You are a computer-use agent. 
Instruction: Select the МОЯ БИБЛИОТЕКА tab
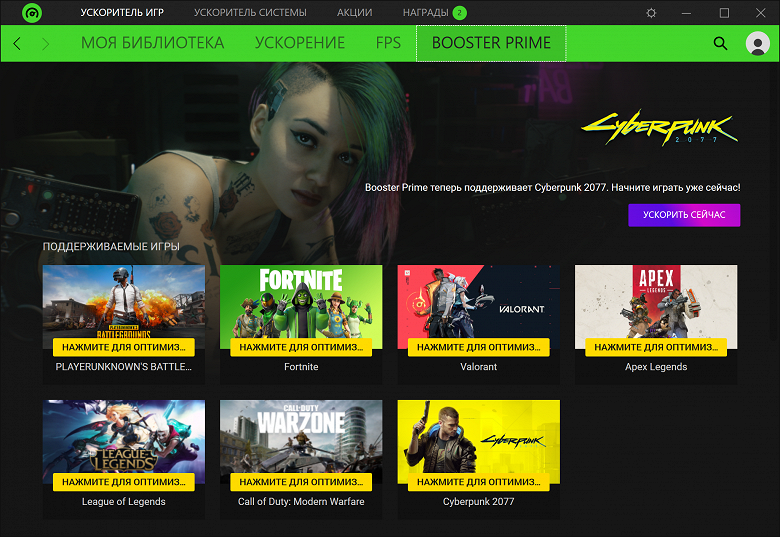pyautogui.click(x=153, y=43)
